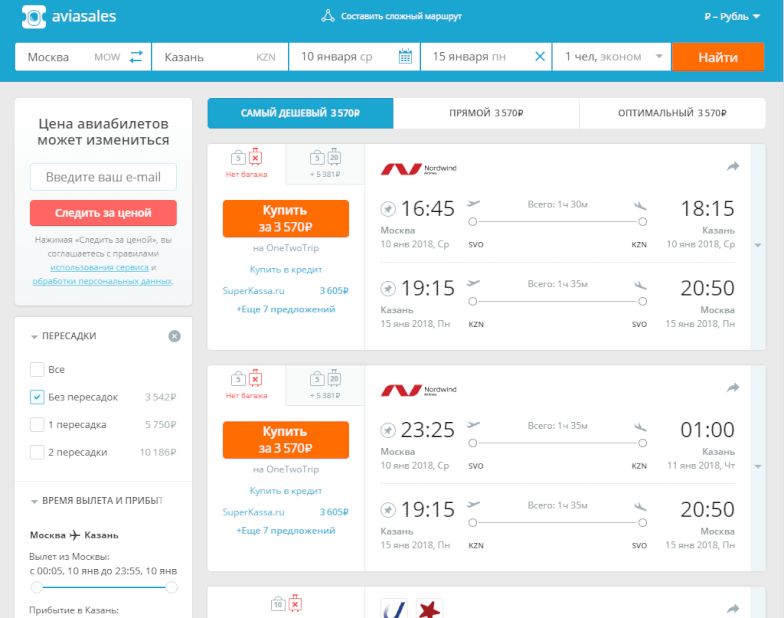Check the Все transfers checkbox
Viewport: 784px width, 618px height.
pos(38,369)
